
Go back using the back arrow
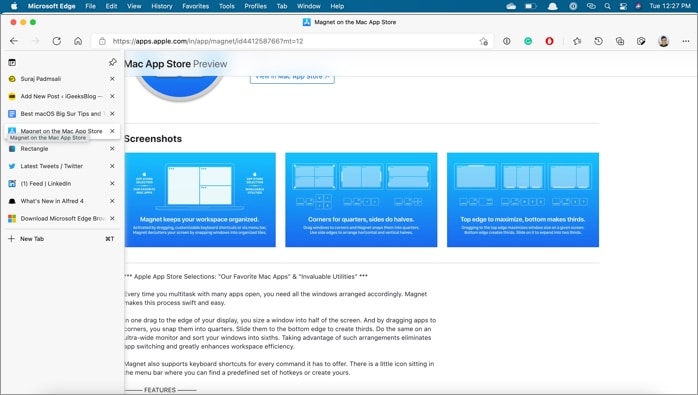tap(14, 41)
